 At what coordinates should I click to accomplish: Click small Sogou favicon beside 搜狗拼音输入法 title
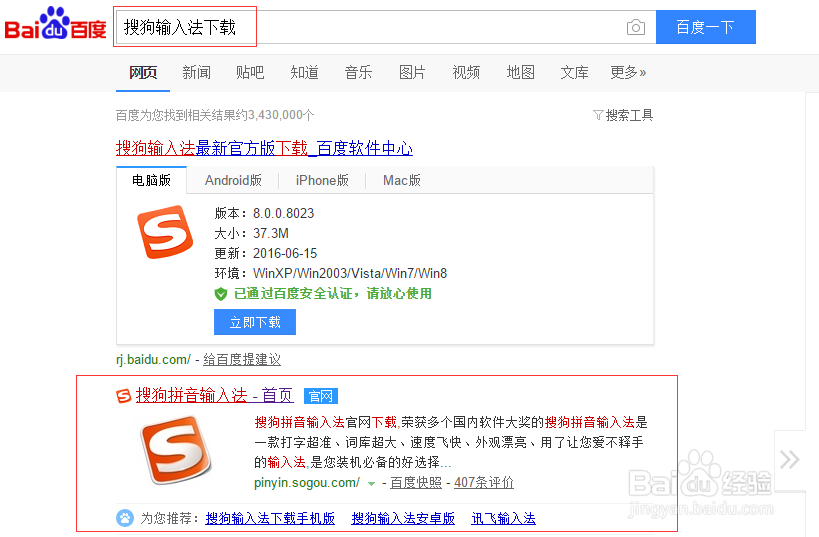123,396
